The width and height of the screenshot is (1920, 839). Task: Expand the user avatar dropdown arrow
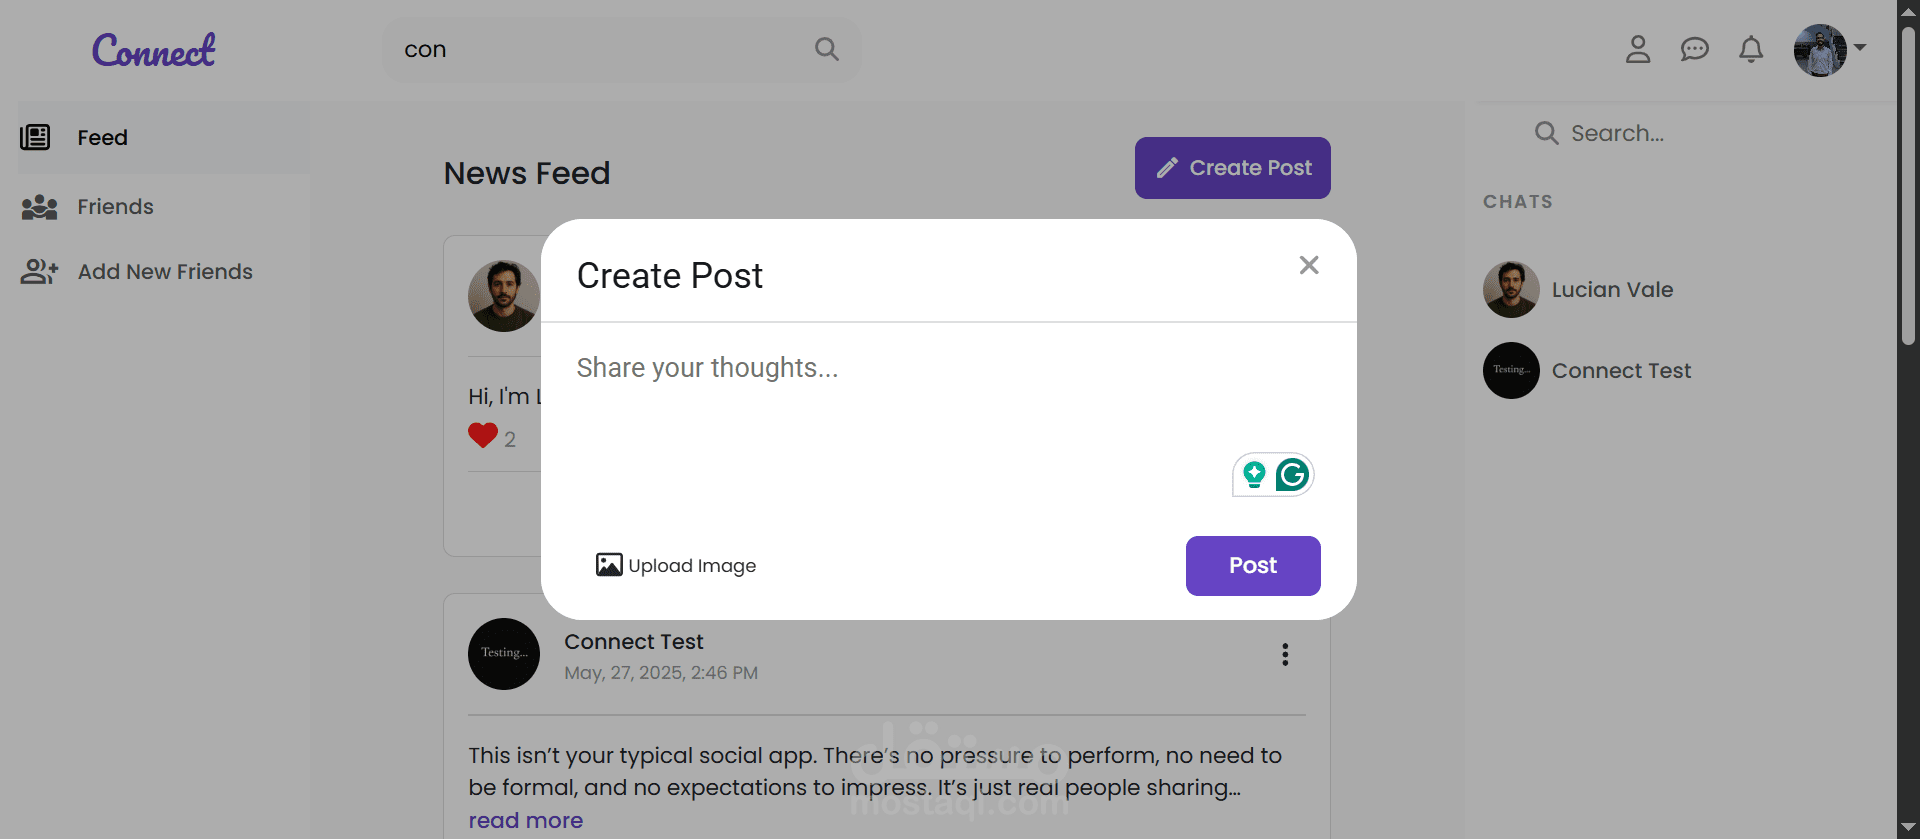(x=1860, y=47)
